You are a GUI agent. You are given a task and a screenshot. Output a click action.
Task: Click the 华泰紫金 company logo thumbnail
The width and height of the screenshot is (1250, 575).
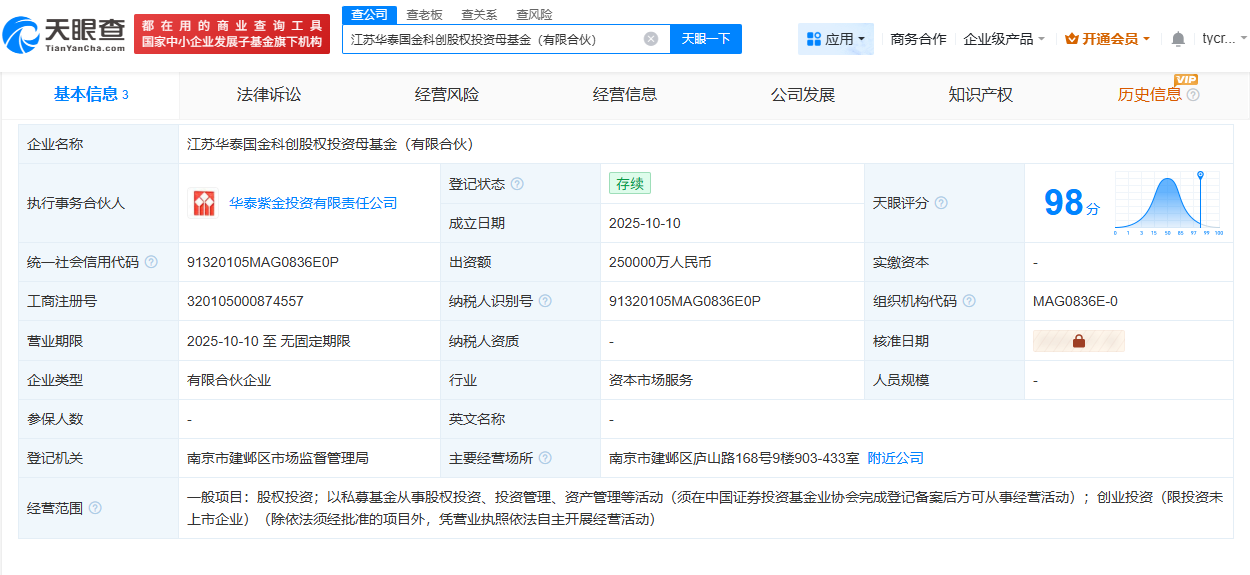(x=203, y=203)
